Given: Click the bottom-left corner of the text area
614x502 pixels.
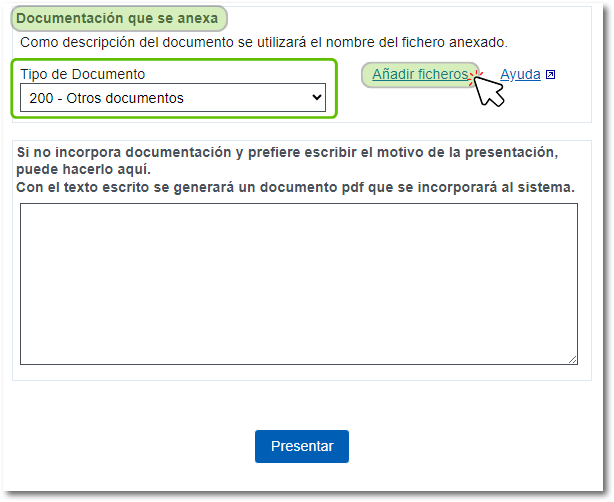Looking at the screenshot, I should pos(24,360).
